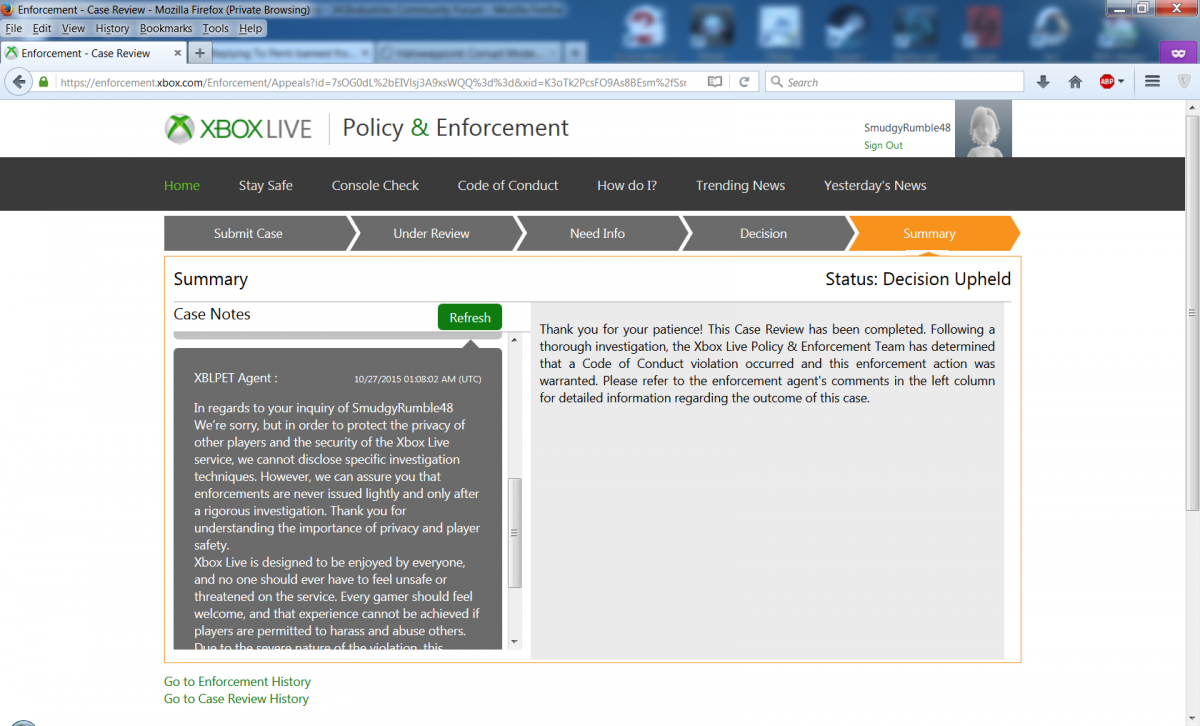Click the Summary section heading
1200x726 pixels.
(x=211, y=279)
